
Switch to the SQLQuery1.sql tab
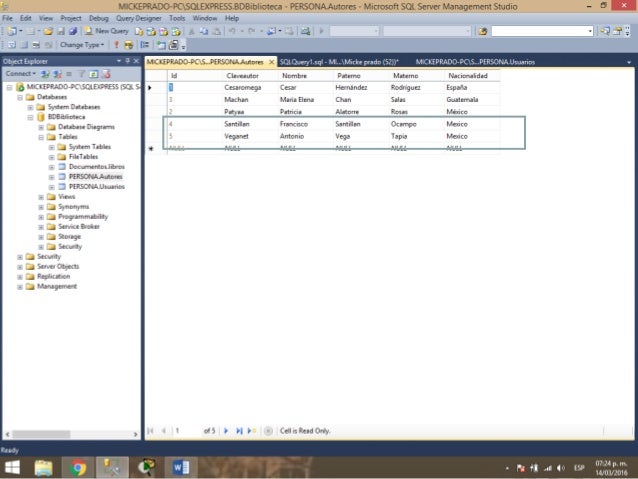(x=339, y=62)
